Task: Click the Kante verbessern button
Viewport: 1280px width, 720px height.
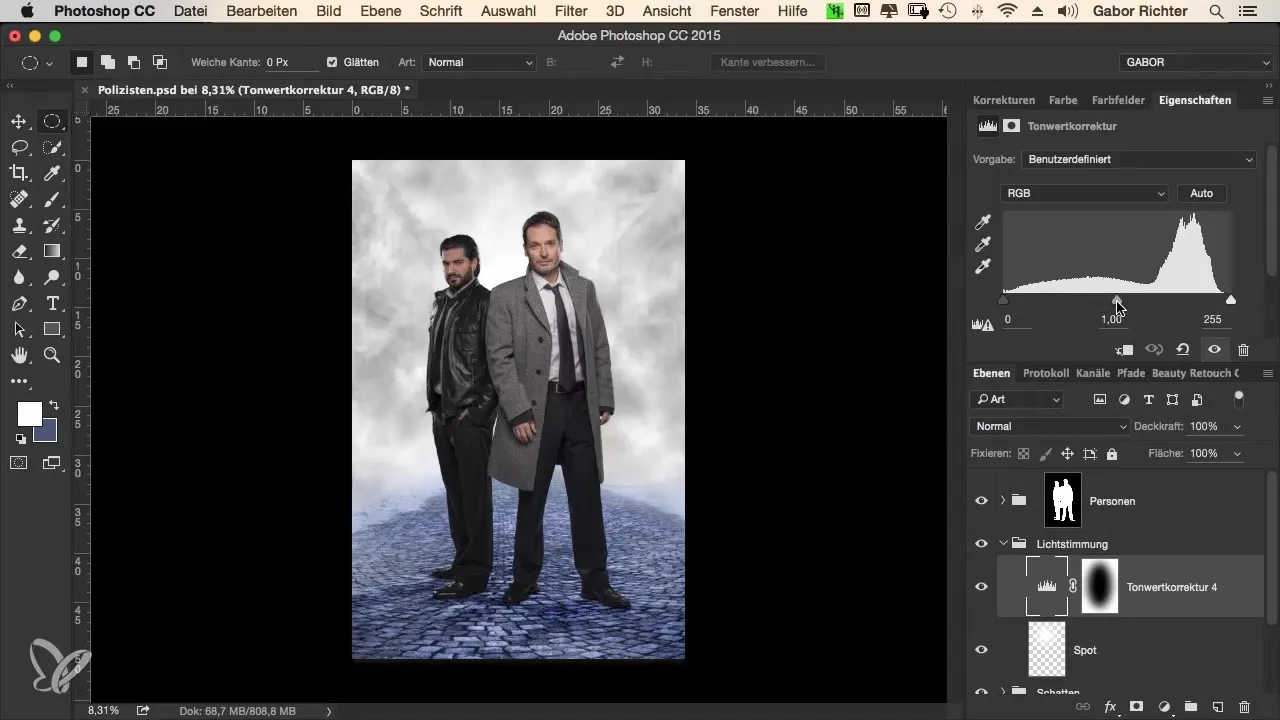Action: [x=768, y=62]
